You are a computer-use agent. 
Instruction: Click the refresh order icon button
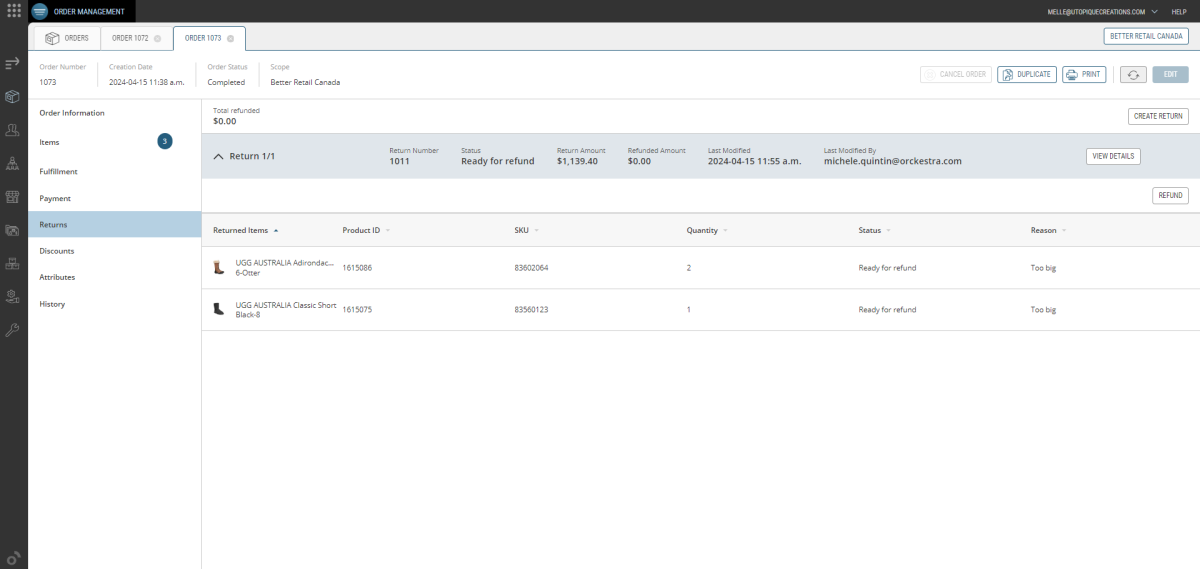click(1132, 74)
